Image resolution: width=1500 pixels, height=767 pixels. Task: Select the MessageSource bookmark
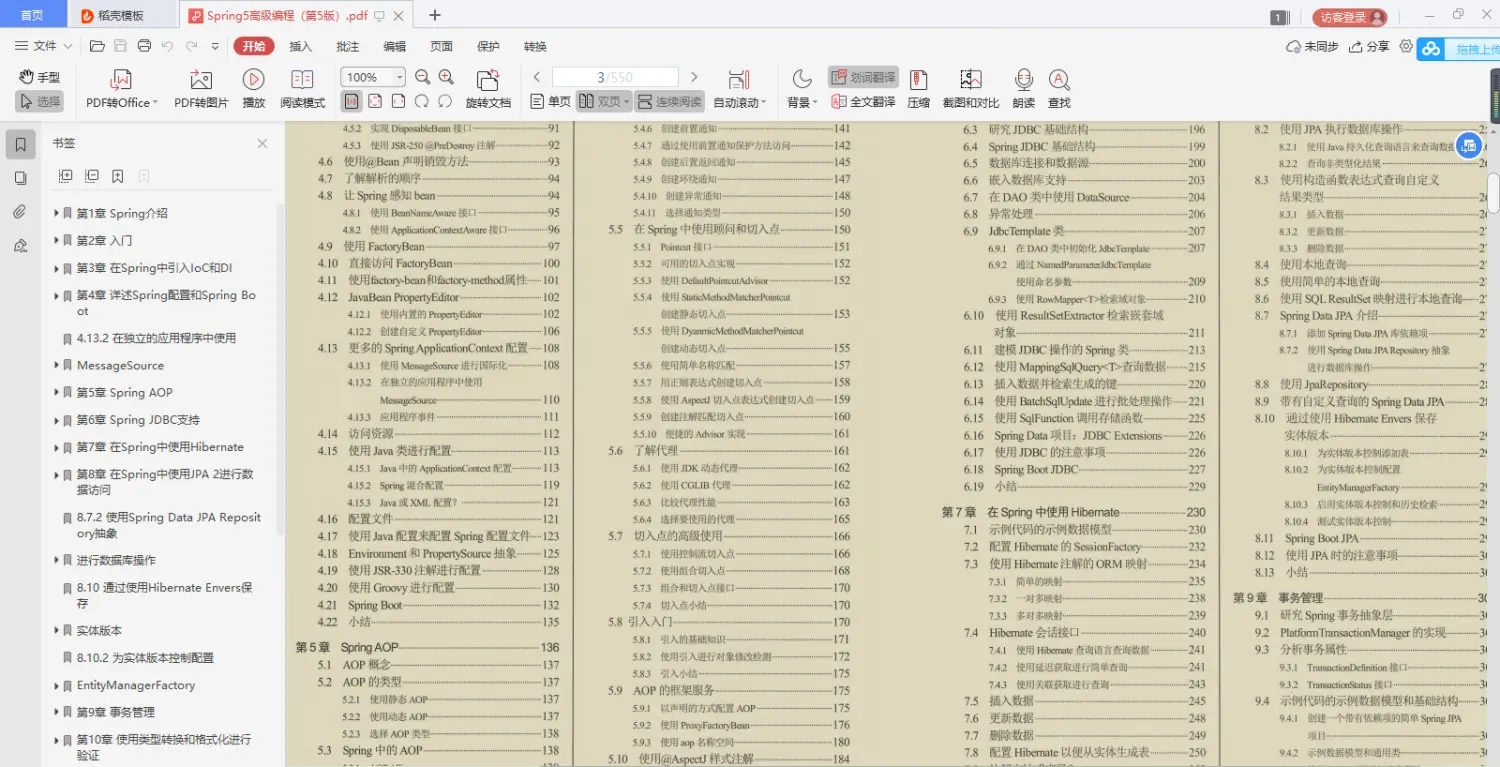click(x=119, y=365)
